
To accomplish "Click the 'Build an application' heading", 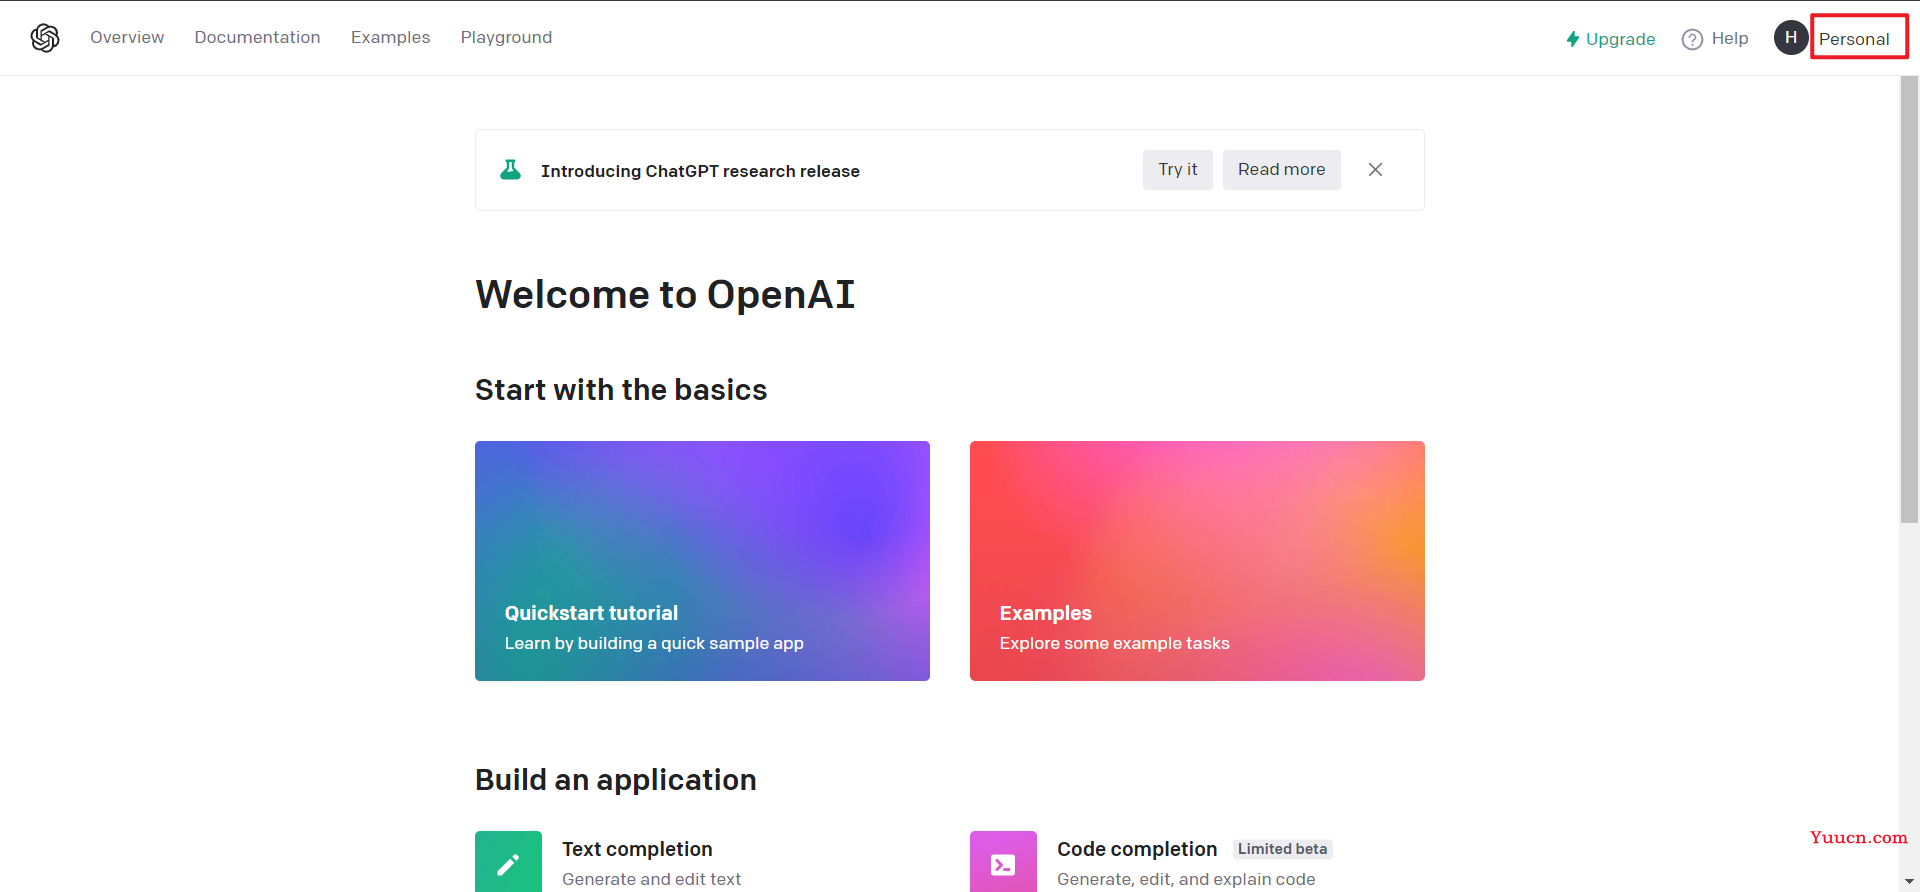I will (x=616, y=780).
